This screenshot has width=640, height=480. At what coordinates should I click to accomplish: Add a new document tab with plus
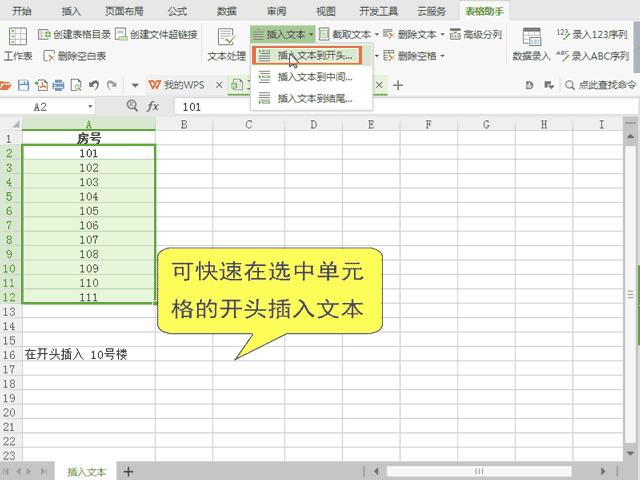point(398,85)
